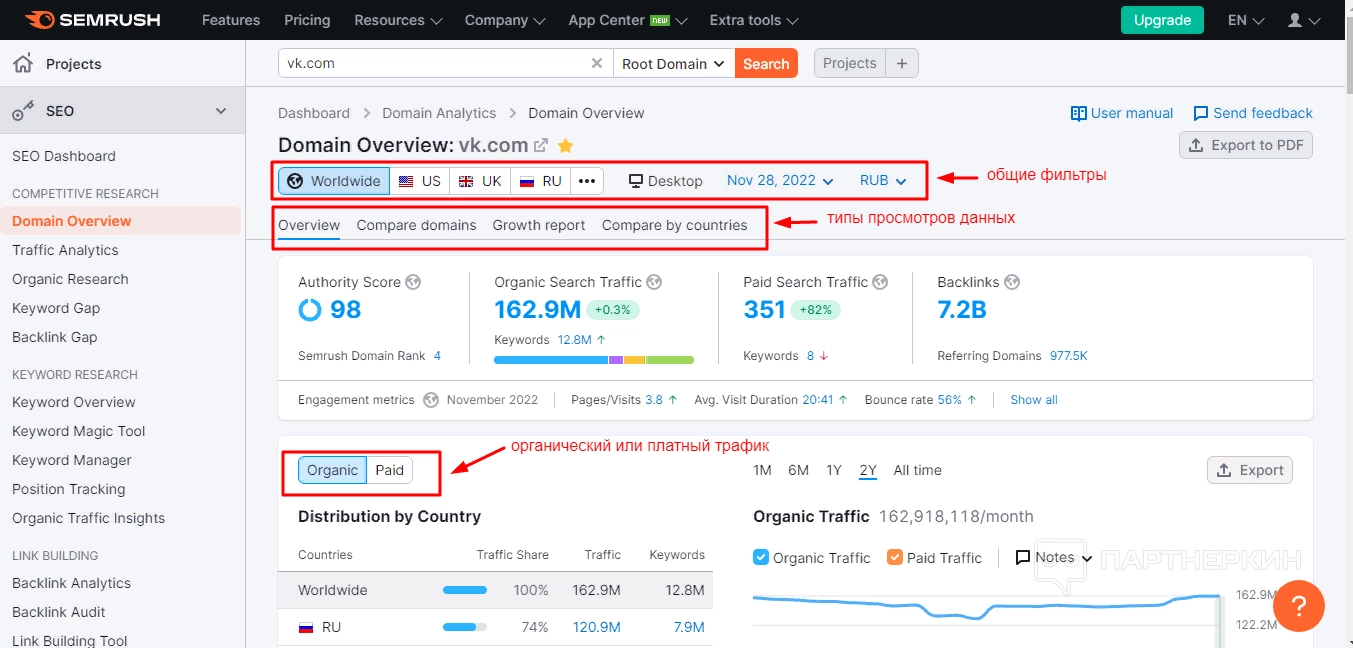Open the user account profile icon
The height and width of the screenshot is (648, 1353).
[1295, 20]
